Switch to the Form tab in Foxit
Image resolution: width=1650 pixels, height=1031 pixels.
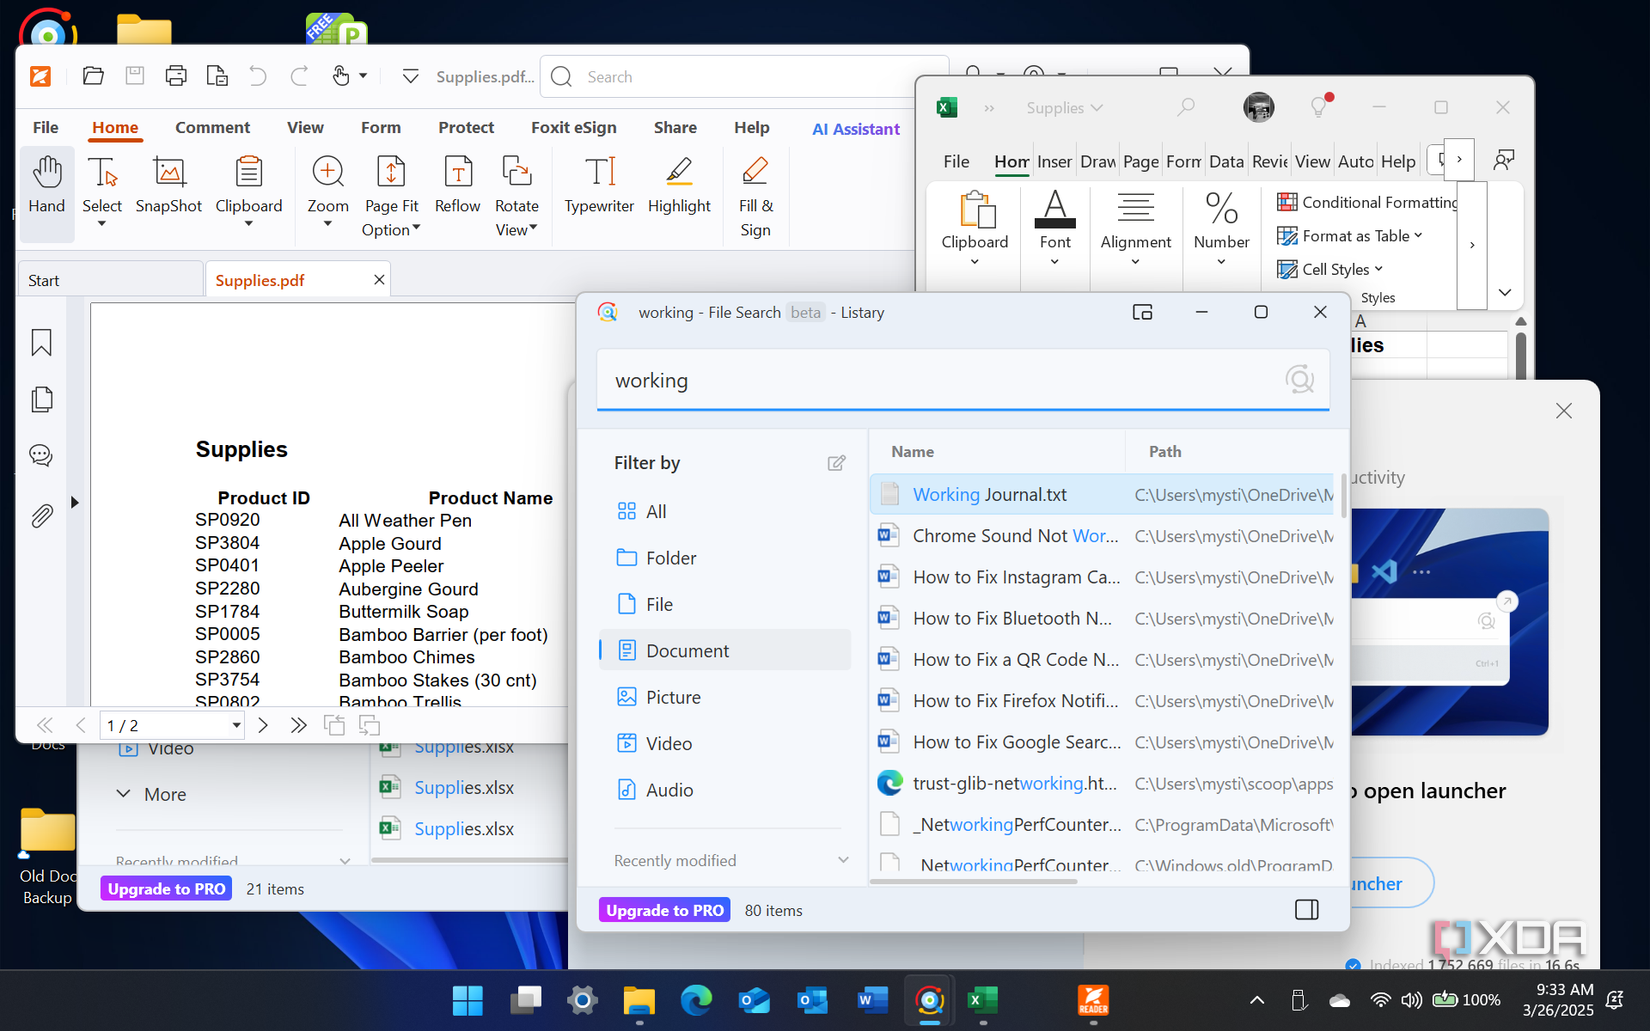coord(381,127)
